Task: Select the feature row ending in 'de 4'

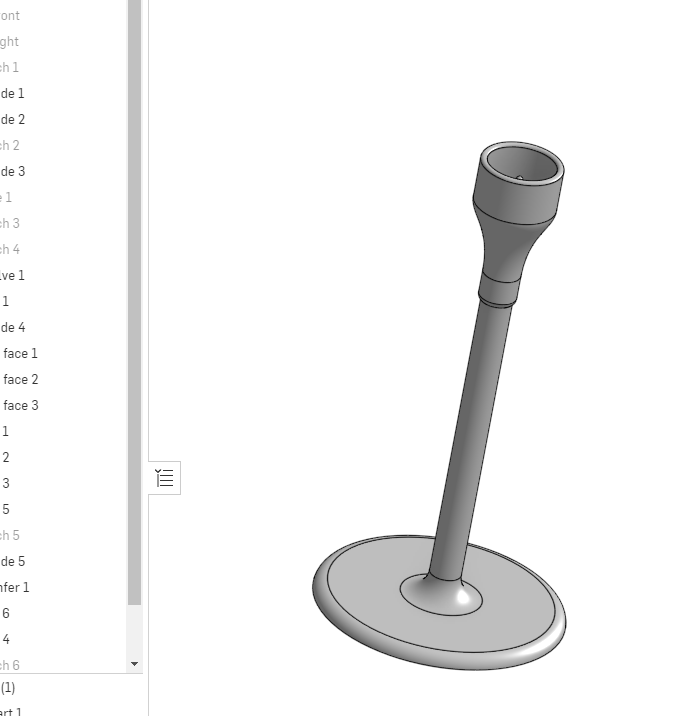Action: pos(63,327)
